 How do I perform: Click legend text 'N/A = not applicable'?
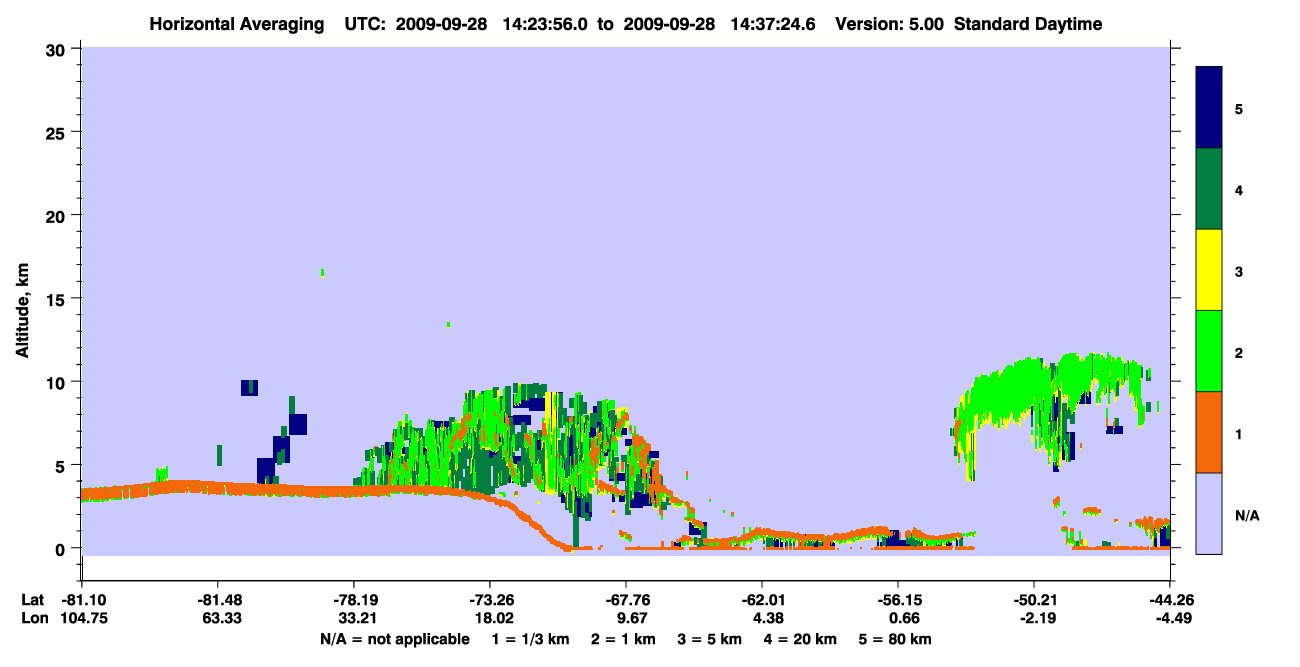pyautogui.click(x=394, y=639)
